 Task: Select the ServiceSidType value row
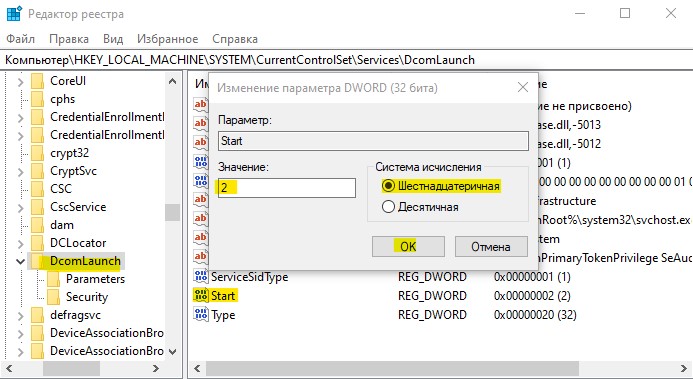coord(250,277)
